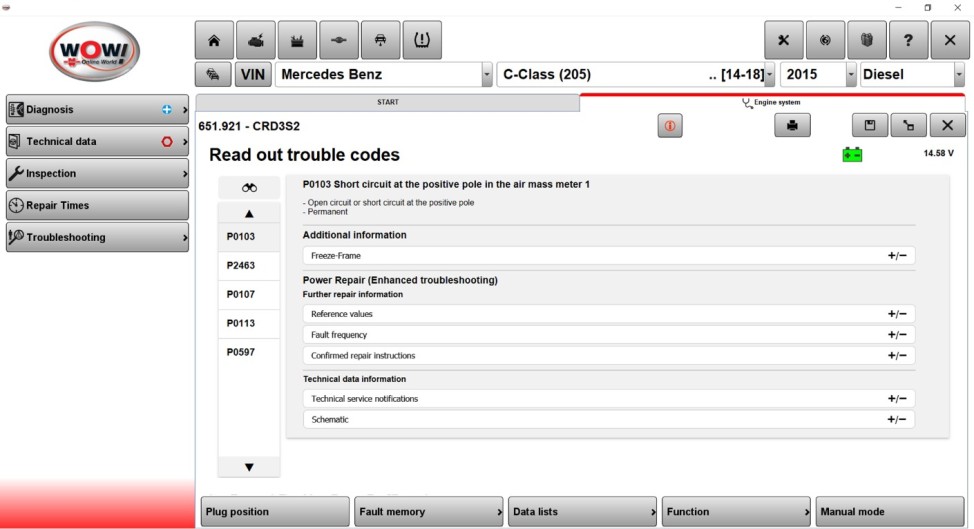Save the trouble code report
This screenshot has height=529, width=974.
point(870,125)
